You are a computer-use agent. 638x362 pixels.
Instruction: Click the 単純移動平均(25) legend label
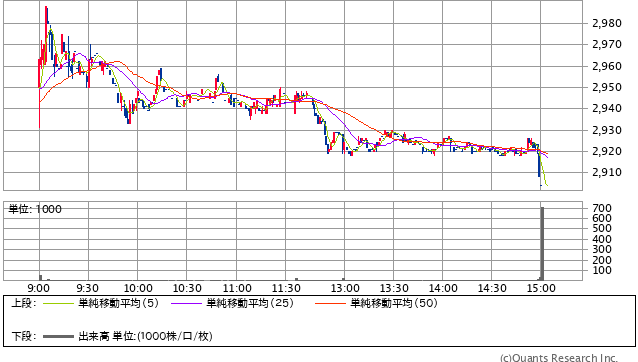pos(250,303)
